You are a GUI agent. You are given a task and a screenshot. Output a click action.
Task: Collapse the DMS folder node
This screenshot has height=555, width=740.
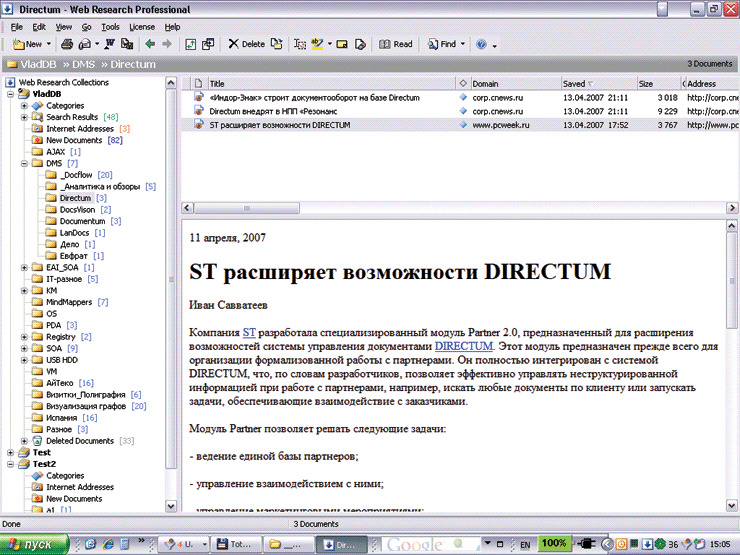(24, 163)
